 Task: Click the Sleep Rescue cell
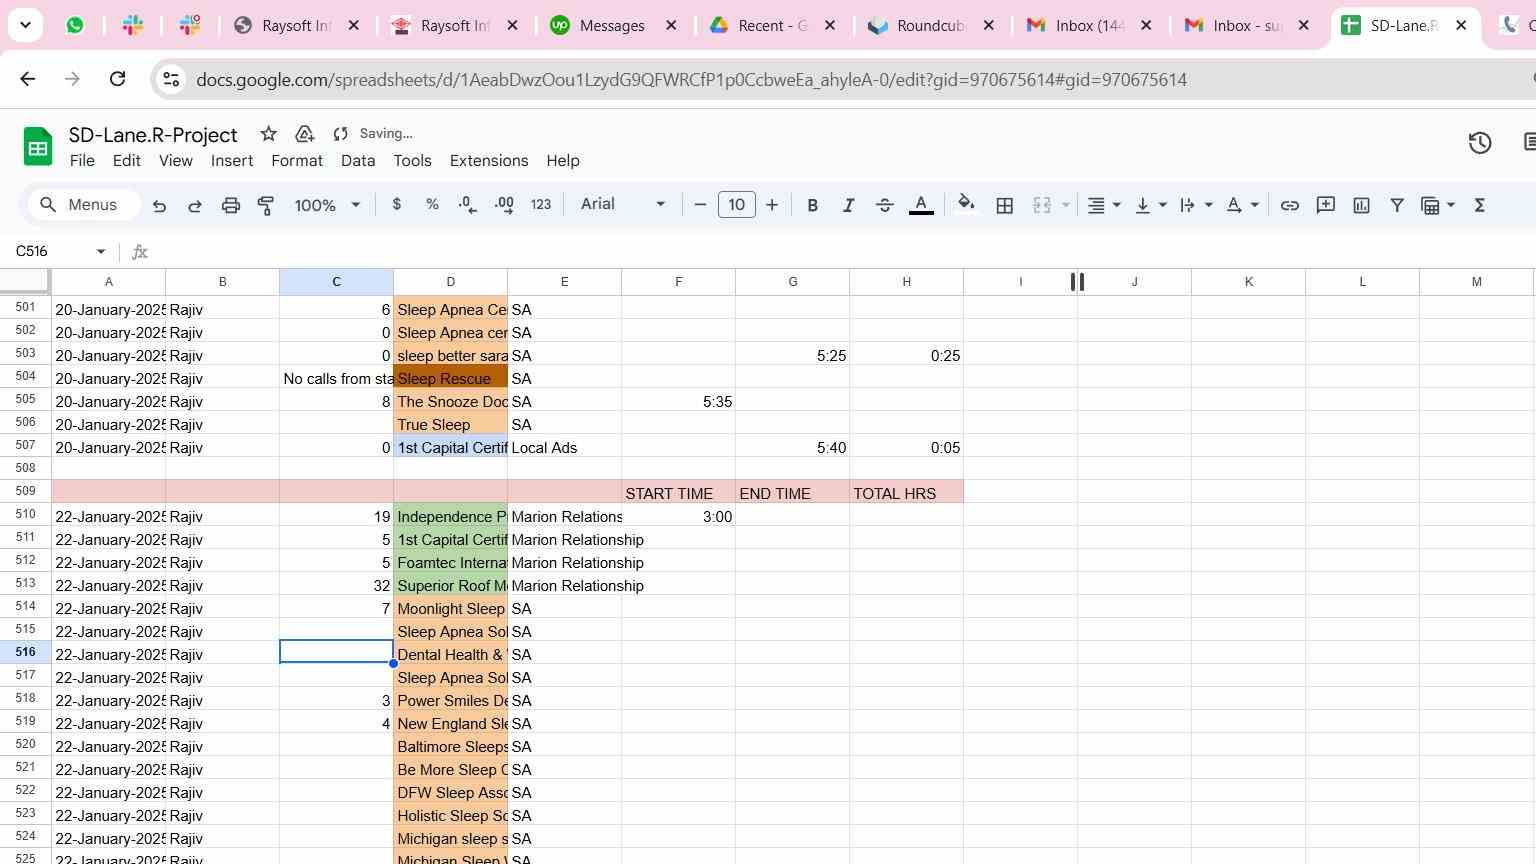[x=450, y=379]
